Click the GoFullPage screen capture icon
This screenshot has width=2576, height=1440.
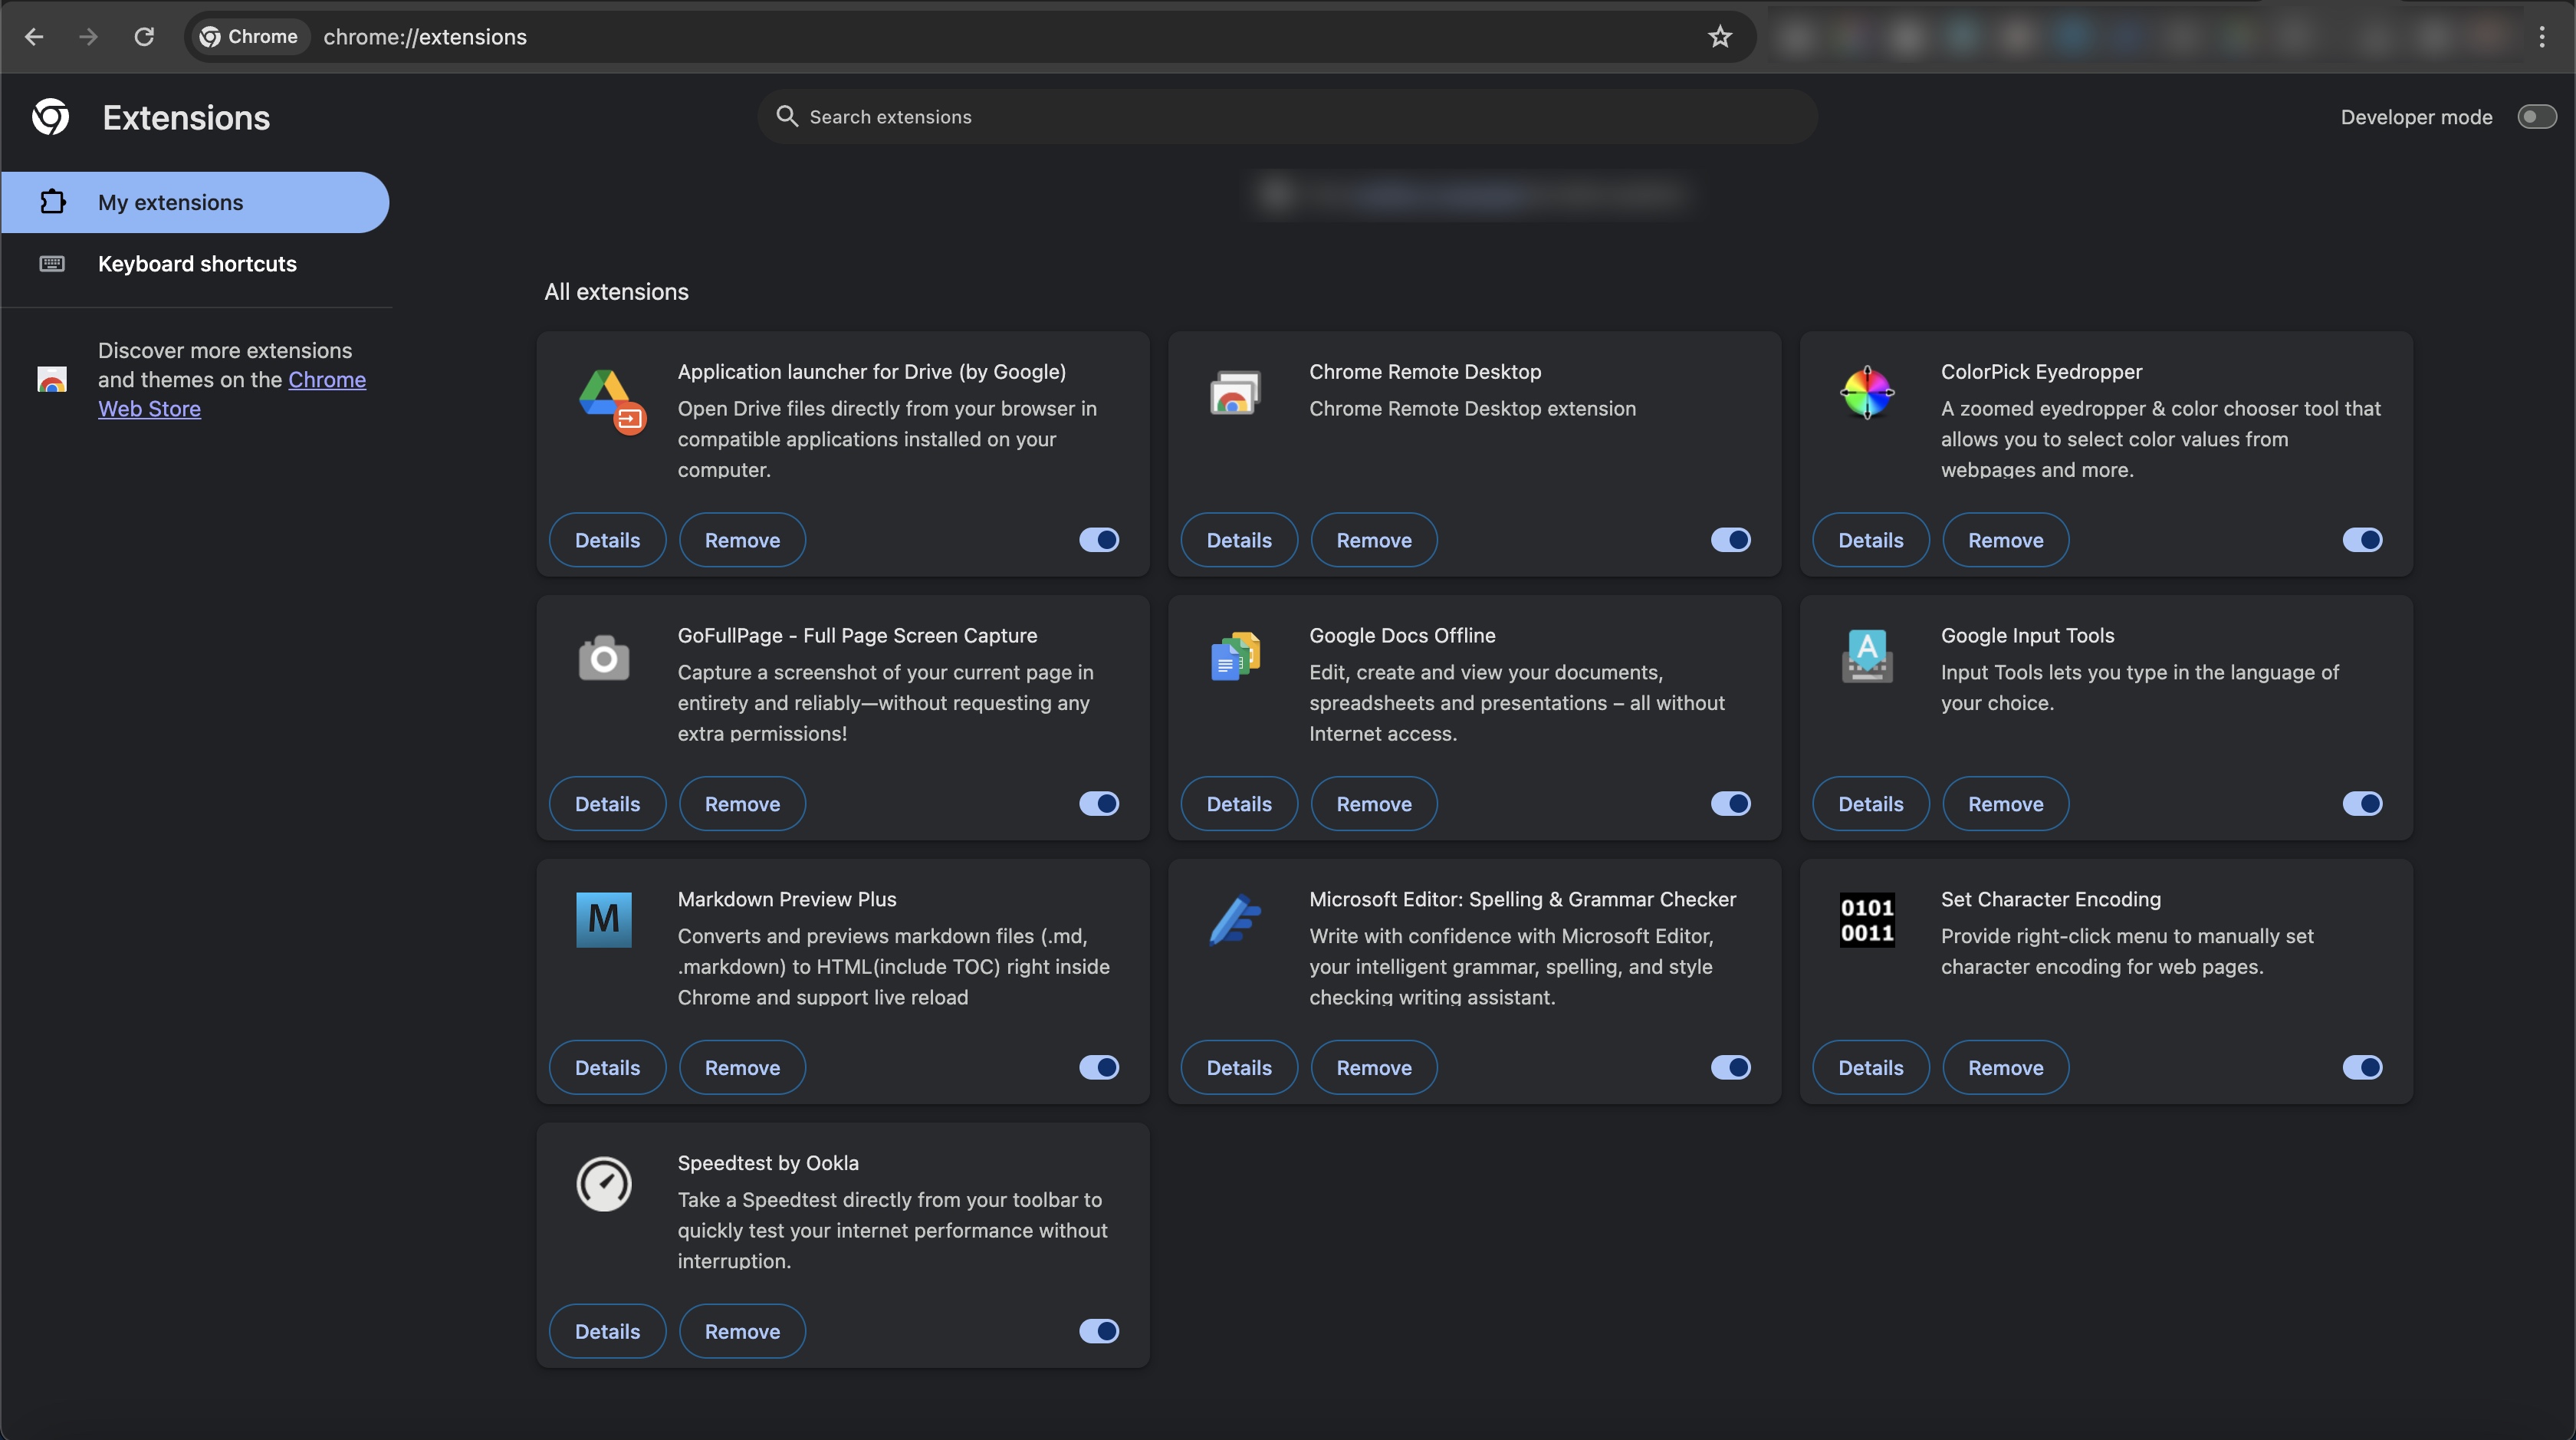[x=603, y=655]
